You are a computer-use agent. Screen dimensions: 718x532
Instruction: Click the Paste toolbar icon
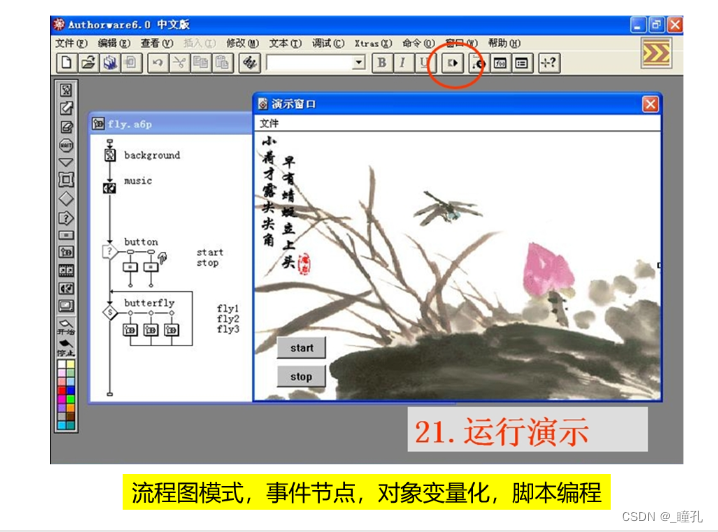(222, 63)
